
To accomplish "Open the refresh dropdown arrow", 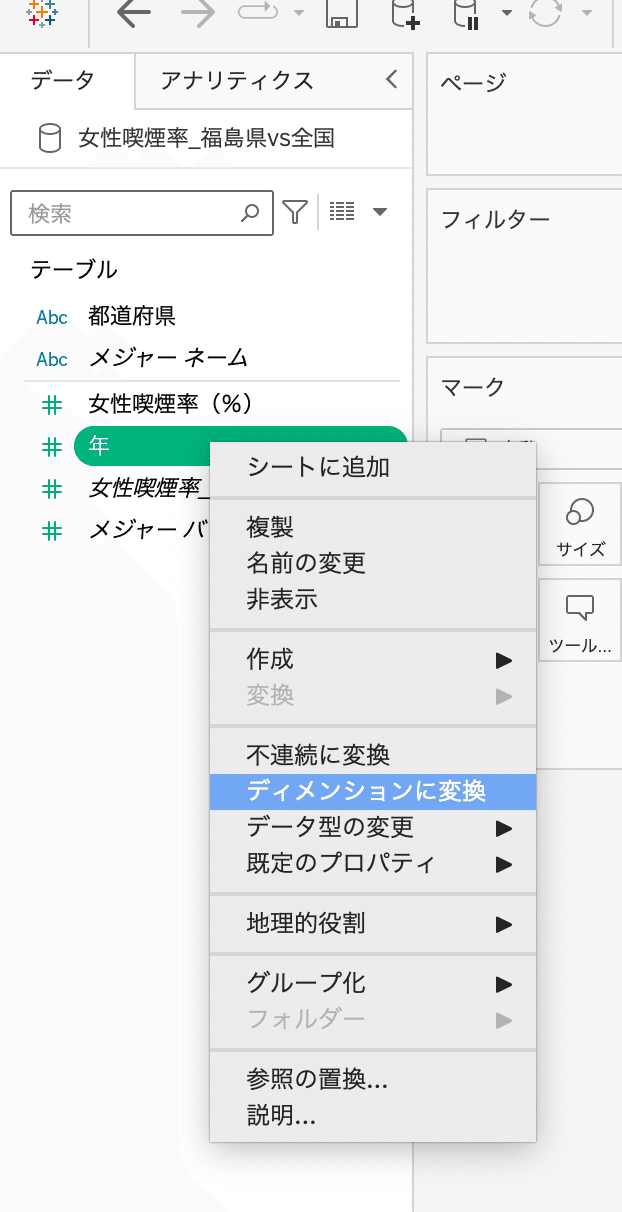I will [x=586, y=13].
